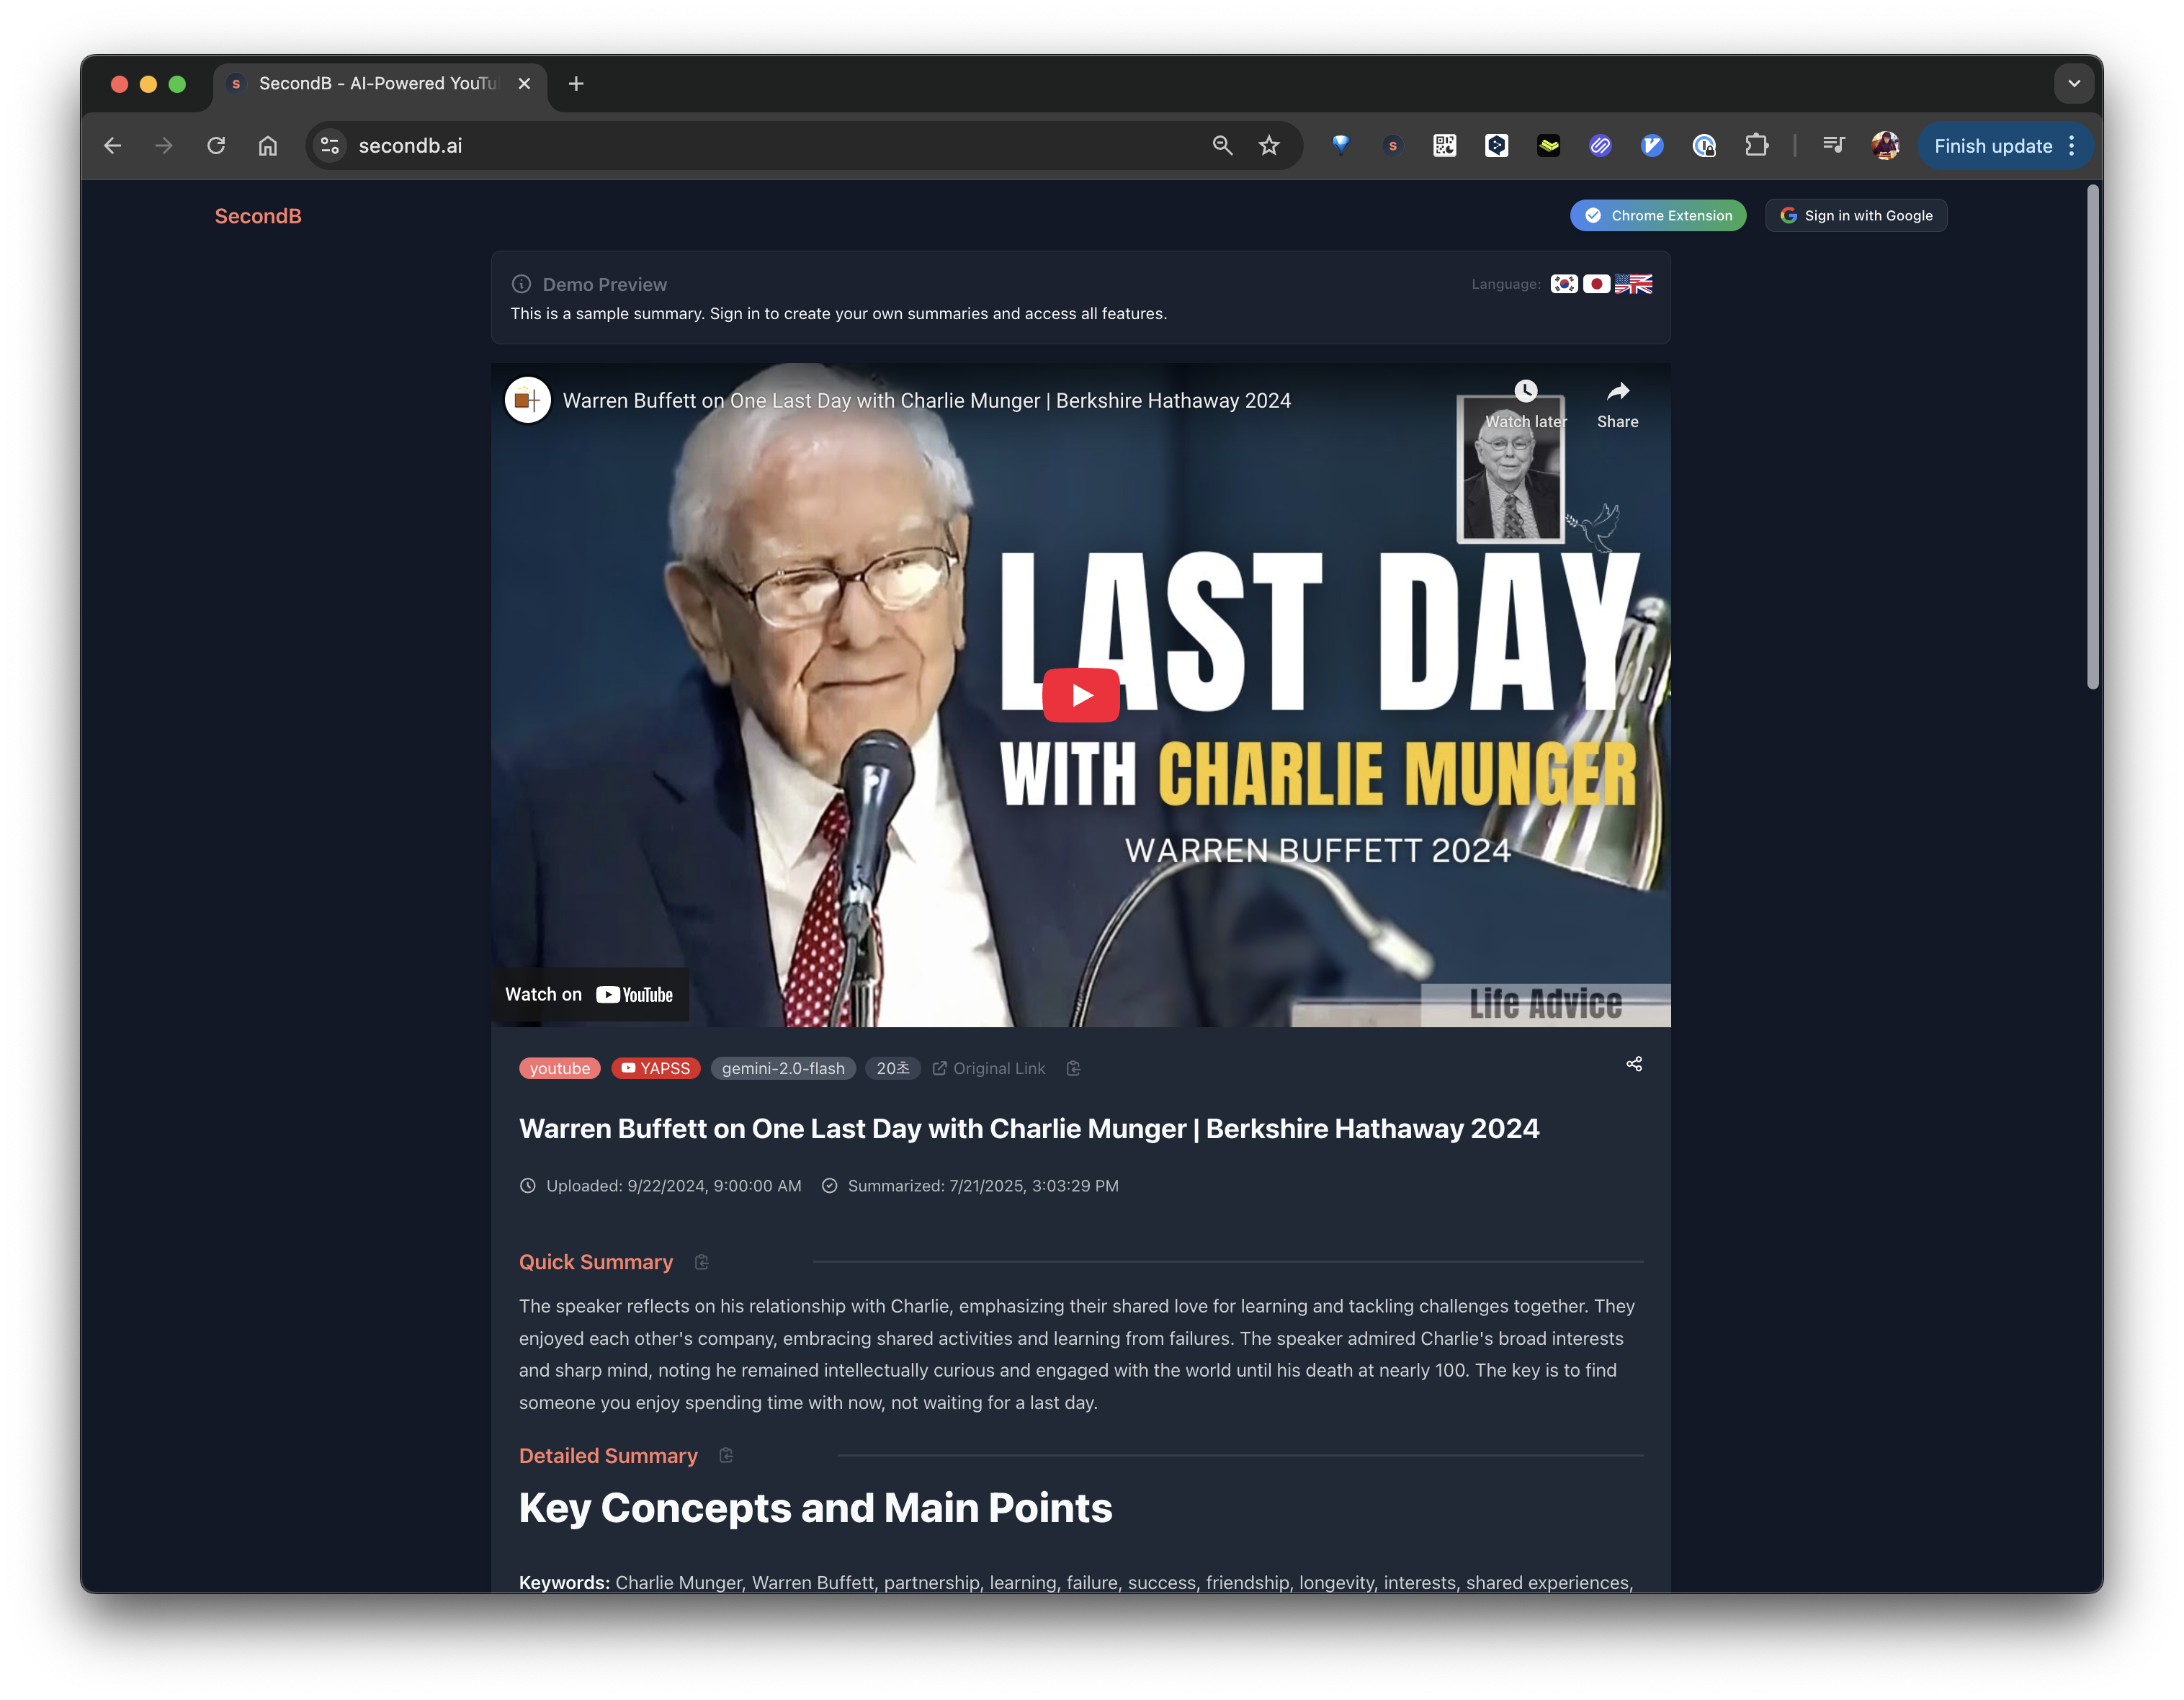Open the QR code extension icon
The image size is (2184, 1700).
[1445, 146]
